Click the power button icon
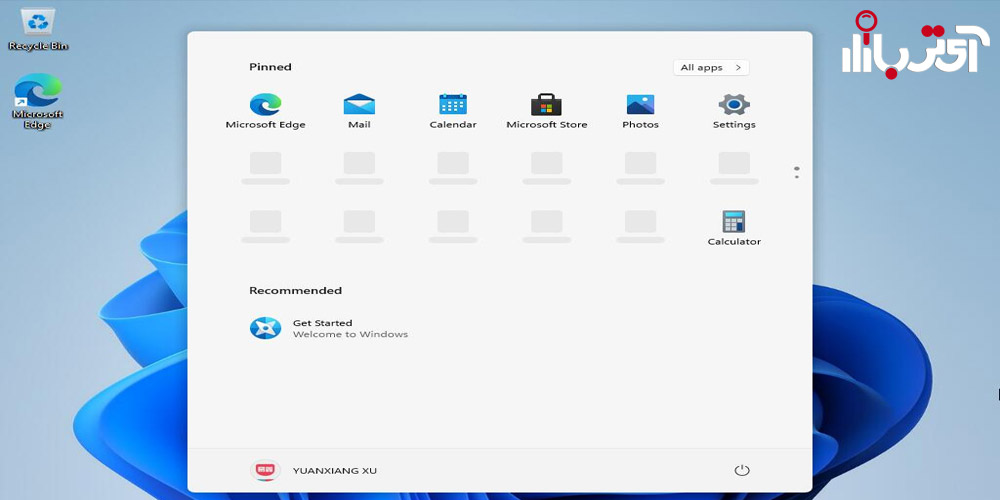This screenshot has width=1000, height=500. pyautogui.click(x=742, y=471)
